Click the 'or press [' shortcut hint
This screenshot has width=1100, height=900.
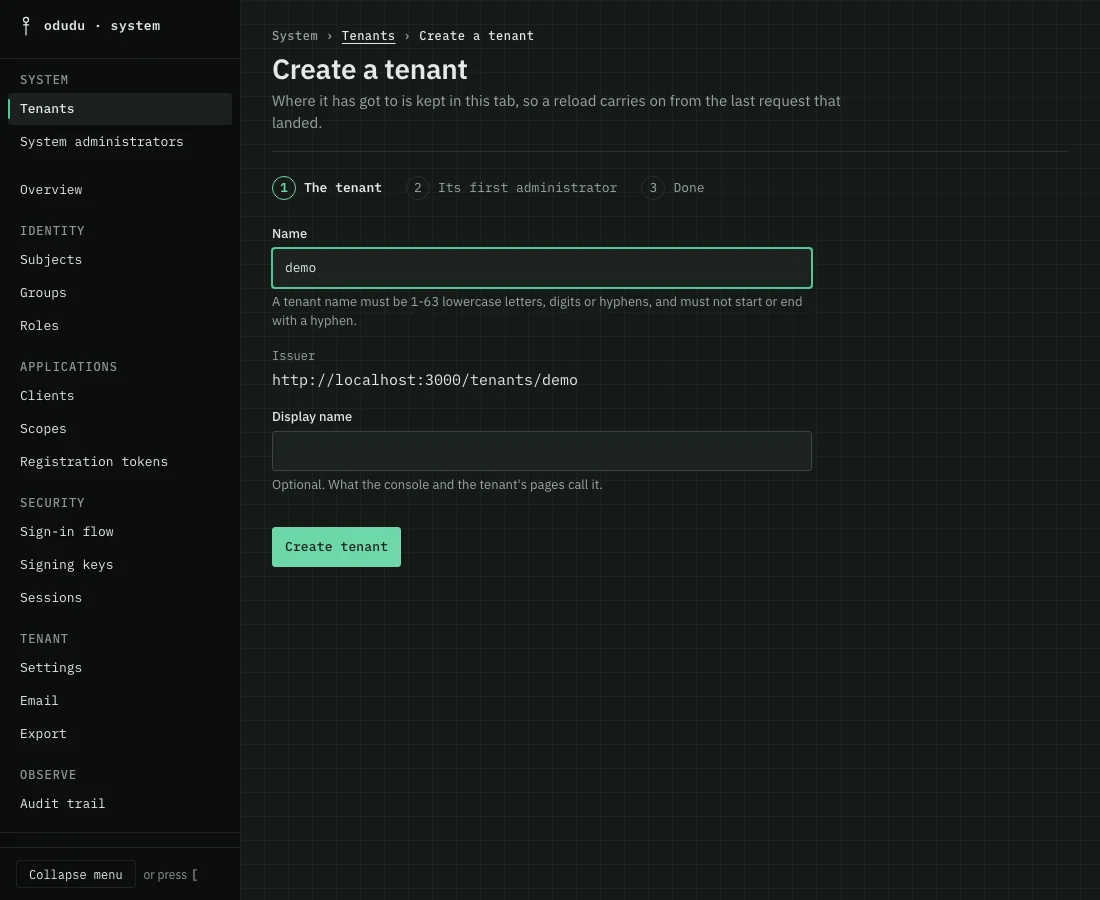pyautogui.click(x=170, y=875)
